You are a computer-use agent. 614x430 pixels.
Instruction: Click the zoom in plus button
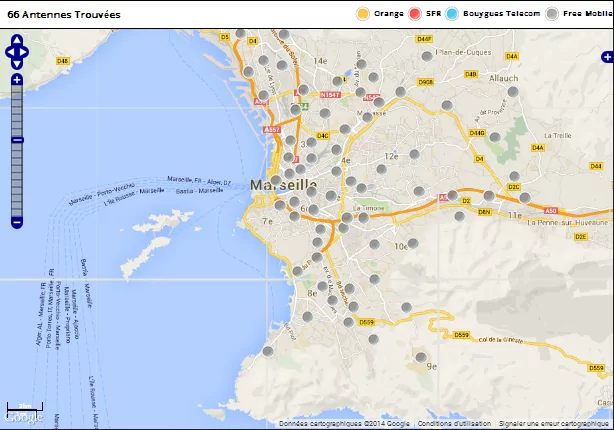point(16,79)
